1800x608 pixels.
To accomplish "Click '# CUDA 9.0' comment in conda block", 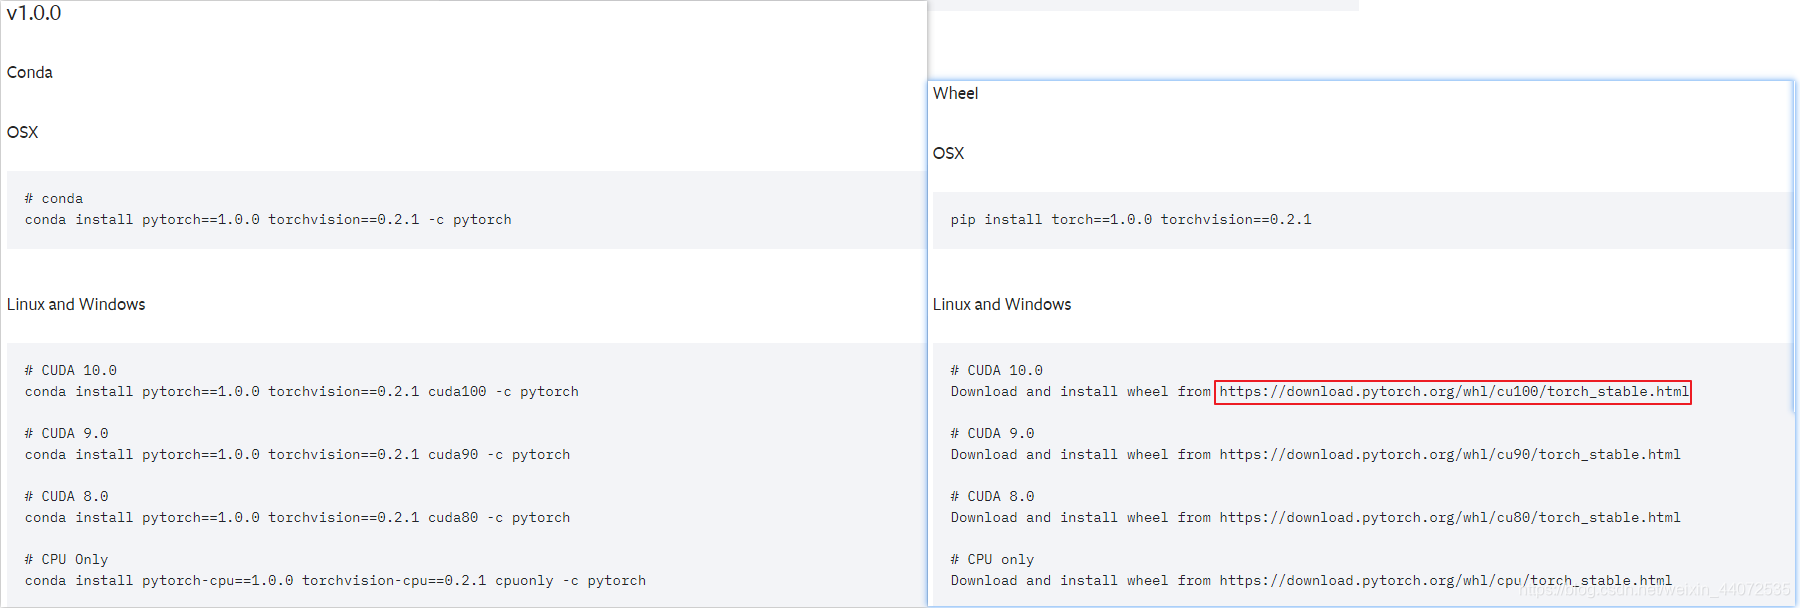I will (x=66, y=434).
